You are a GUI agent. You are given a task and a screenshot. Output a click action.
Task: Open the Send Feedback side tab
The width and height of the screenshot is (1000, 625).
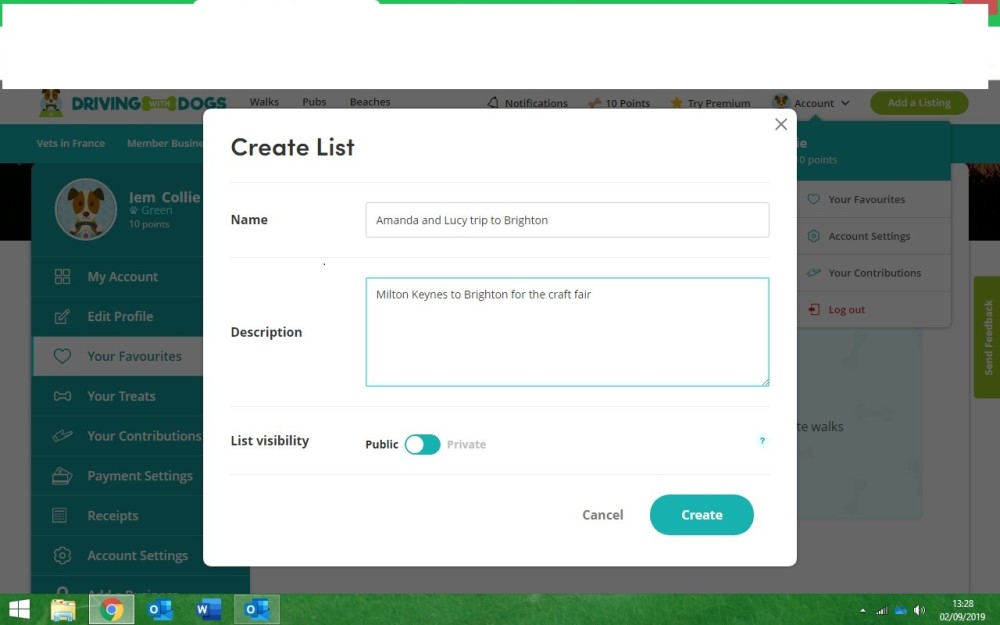(x=986, y=337)
